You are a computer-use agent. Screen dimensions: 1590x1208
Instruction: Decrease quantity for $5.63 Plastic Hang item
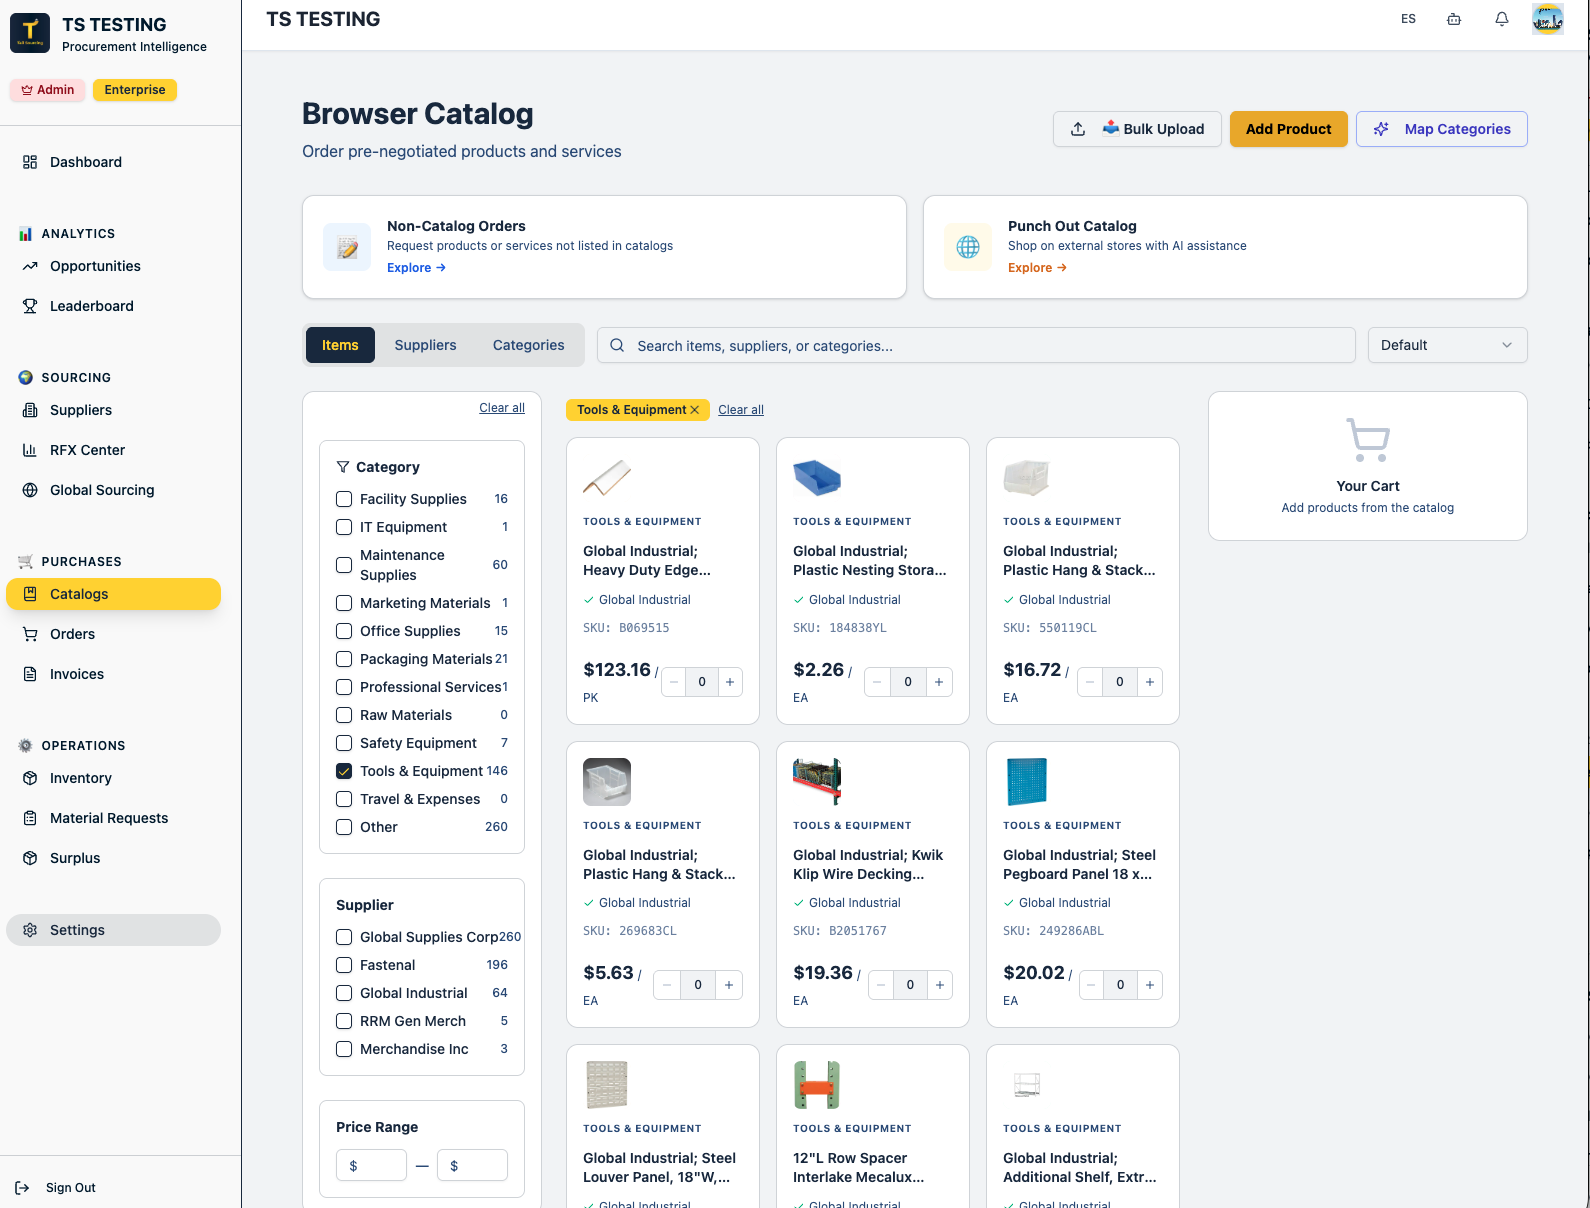click(x=667, y=985)
